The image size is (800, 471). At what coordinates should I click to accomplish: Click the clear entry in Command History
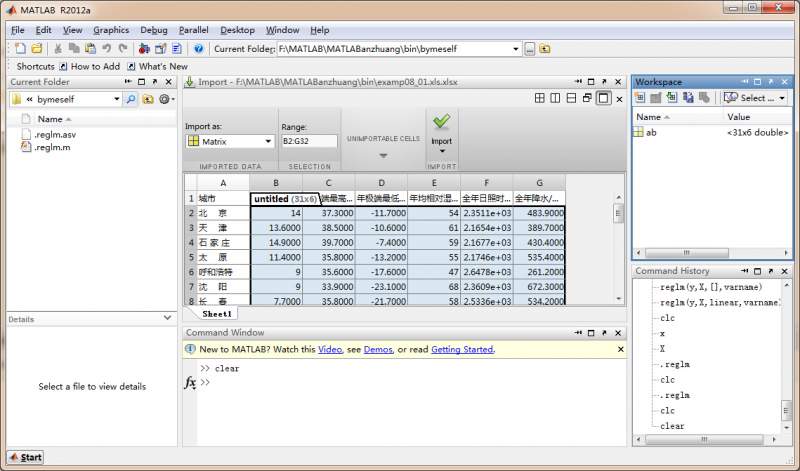[672, 426]
